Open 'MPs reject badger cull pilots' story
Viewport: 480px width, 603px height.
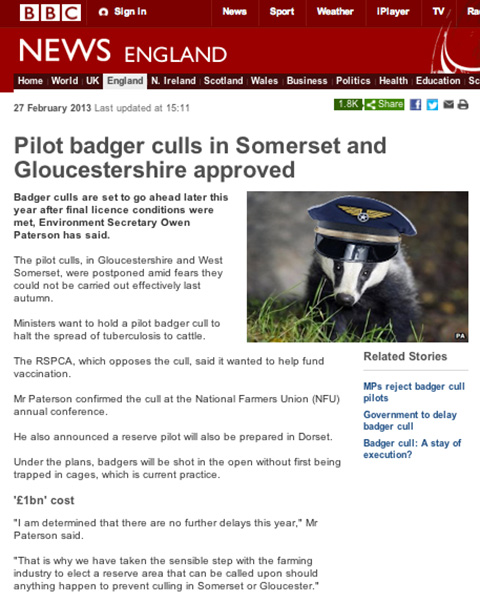click(414, 392)
